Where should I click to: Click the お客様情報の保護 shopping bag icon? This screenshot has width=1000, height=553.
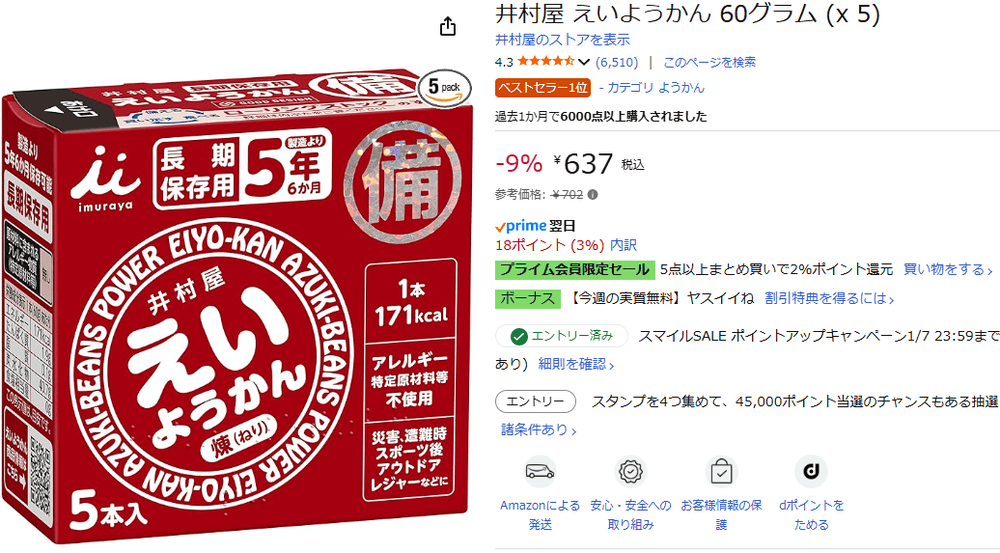[x=721, y=473]
